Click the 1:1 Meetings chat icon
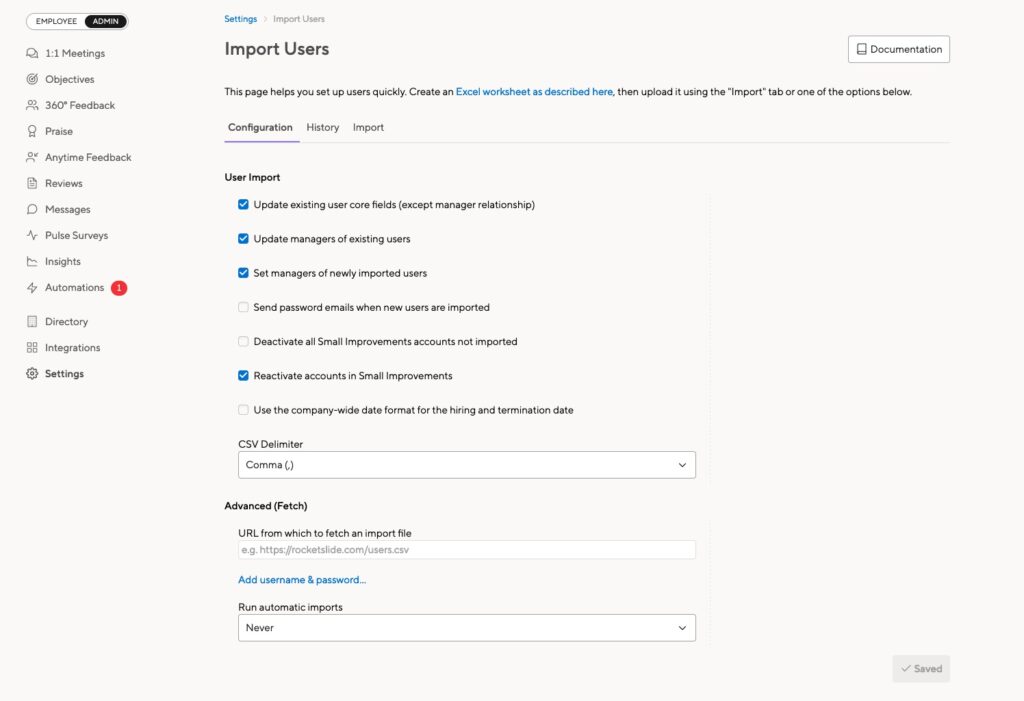1024x701 pixels. point(32,53)
